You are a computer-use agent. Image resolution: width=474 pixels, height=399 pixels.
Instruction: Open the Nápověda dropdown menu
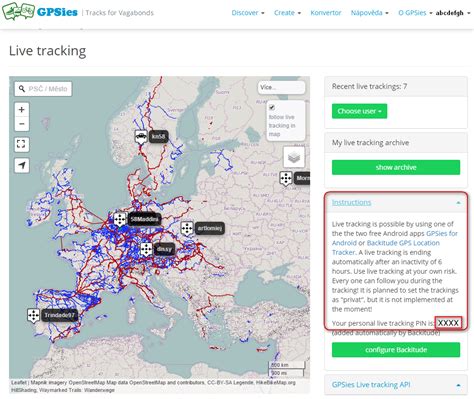[x=369, y=13]
